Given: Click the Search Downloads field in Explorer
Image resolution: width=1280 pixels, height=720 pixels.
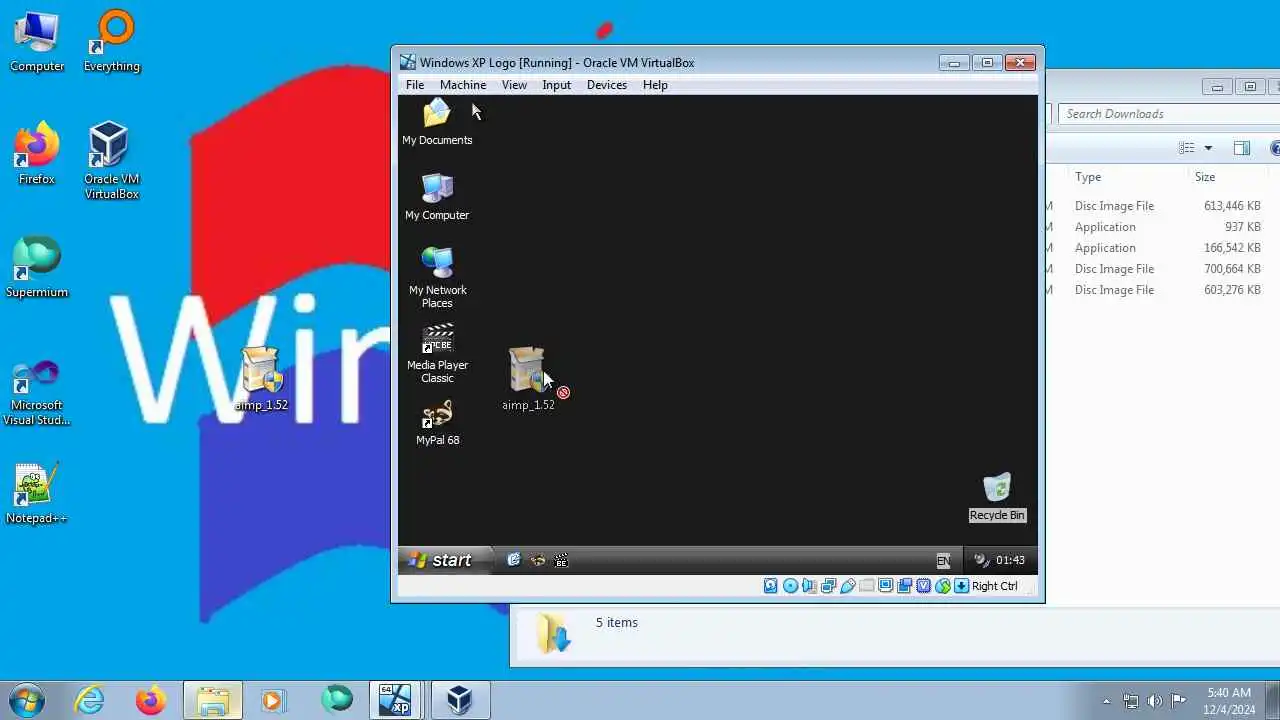Looking at the screenshot, I should pos(1169,114).
